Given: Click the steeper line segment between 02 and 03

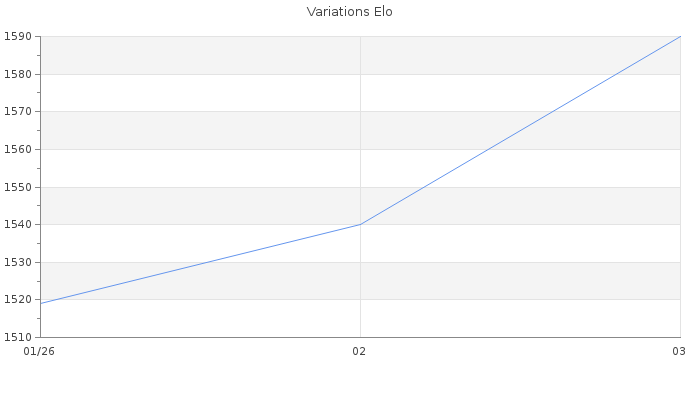Looking at the screenshot, I should [x=520, y=130].
